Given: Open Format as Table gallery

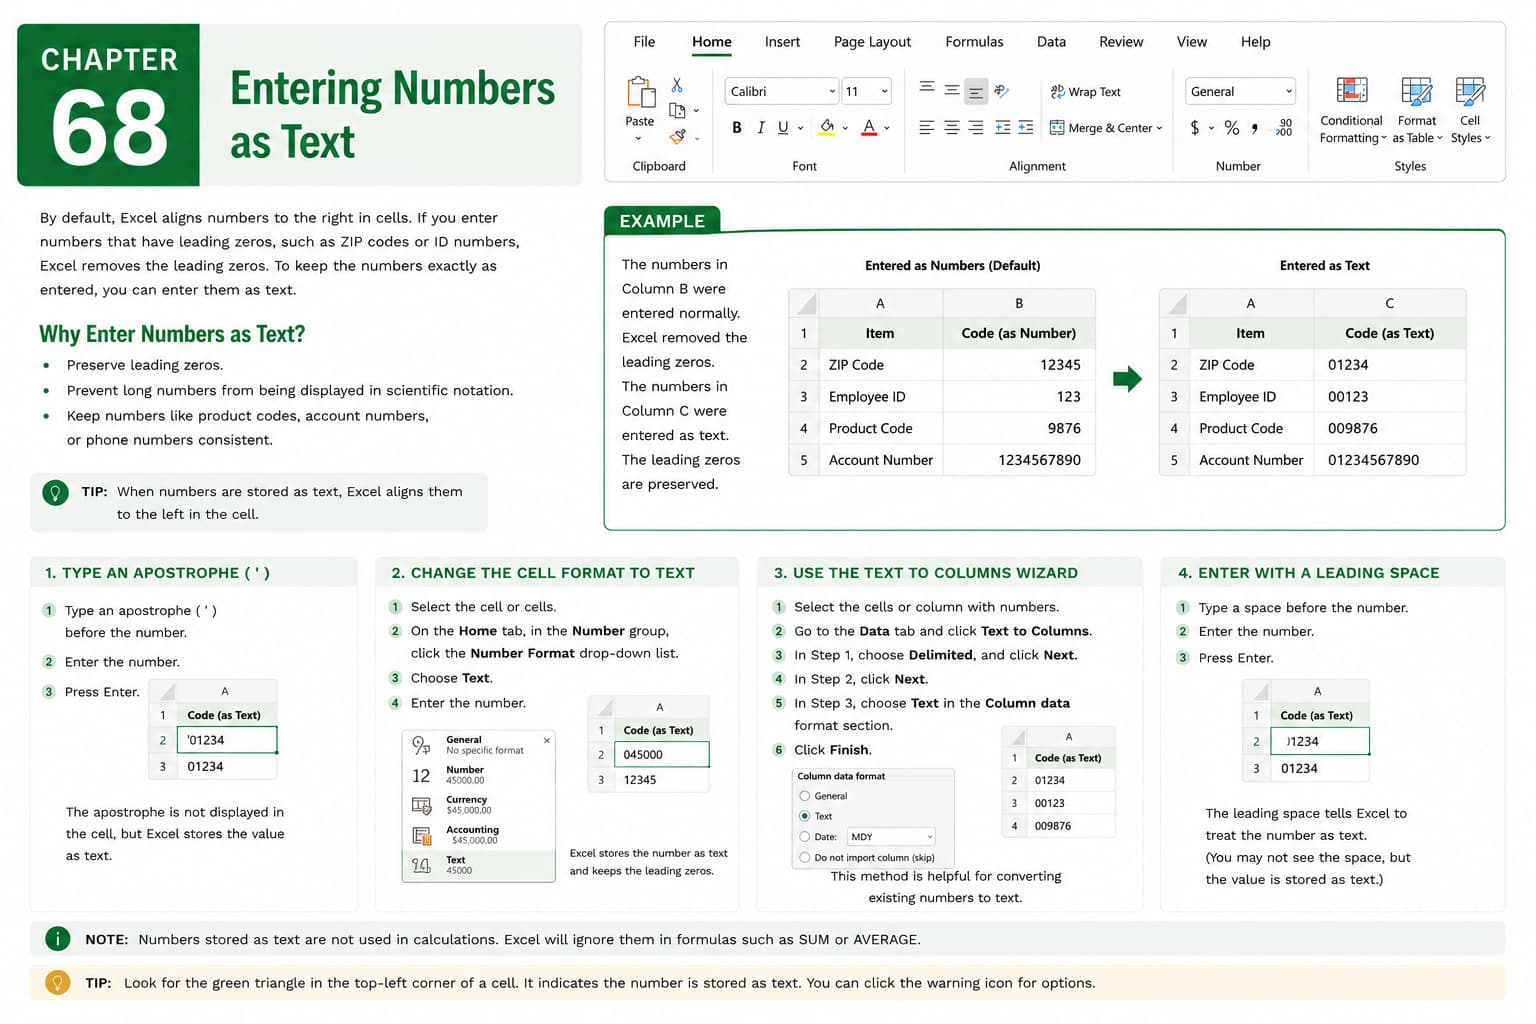Looking at the screenshot, I should pos(1417,110).
